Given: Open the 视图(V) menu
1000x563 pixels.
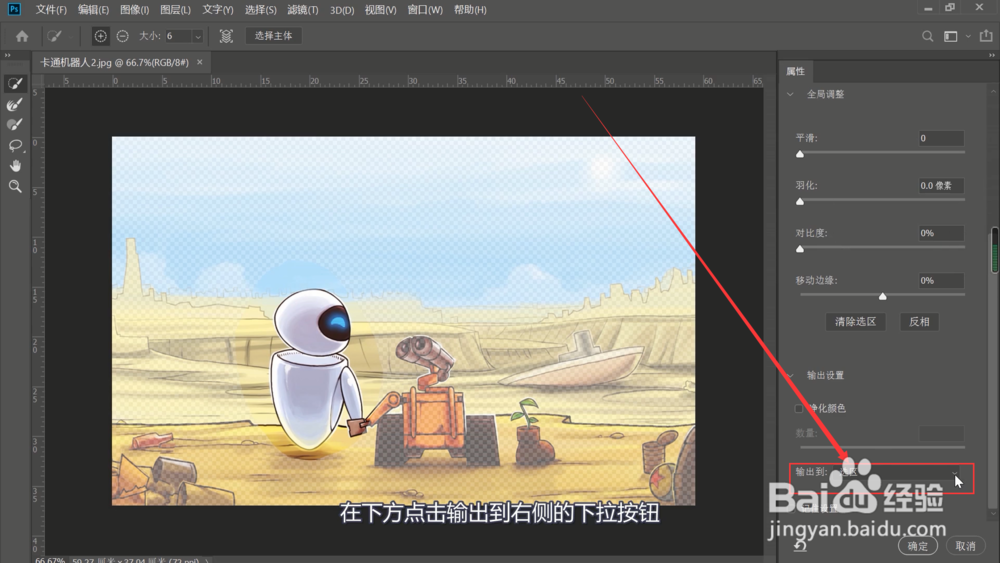Looking at the screenshot, I should [381, 10].
